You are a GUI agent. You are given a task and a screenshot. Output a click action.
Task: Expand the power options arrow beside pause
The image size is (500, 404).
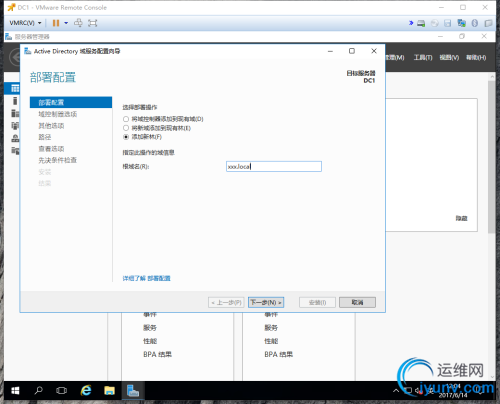click(66, 23)
